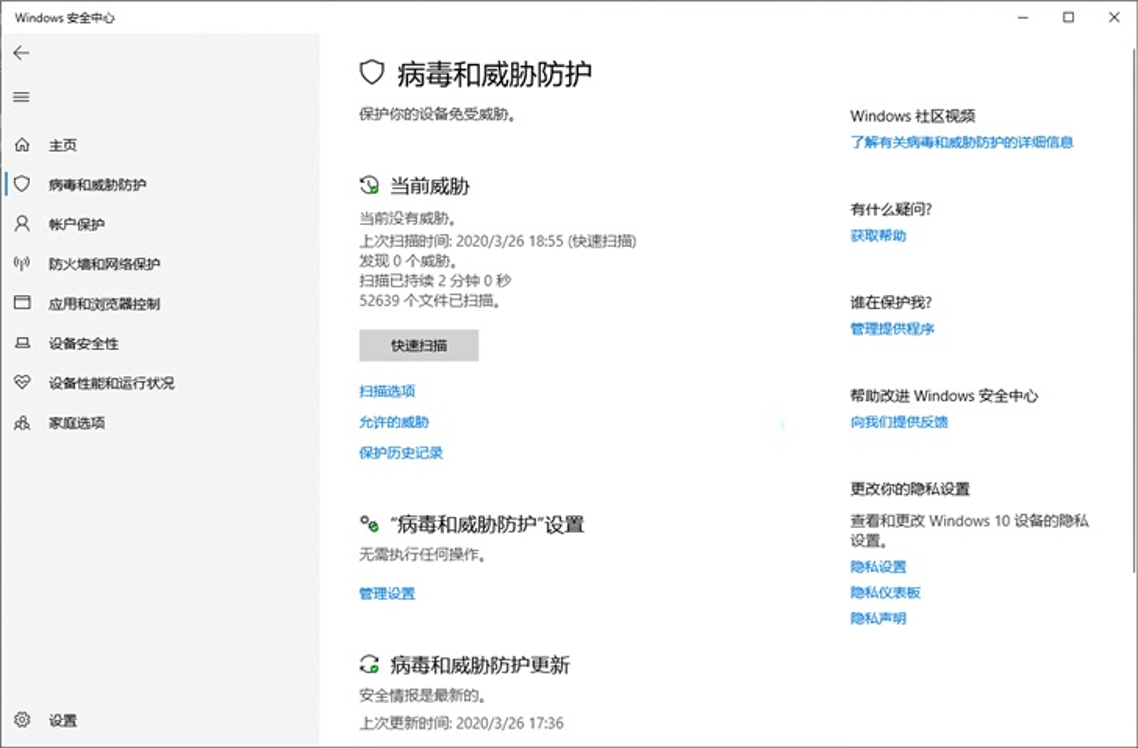This screenshot has width=1138, height=748.
Task: Expand the hamburger navigation menu
Action: pos(21,97)
